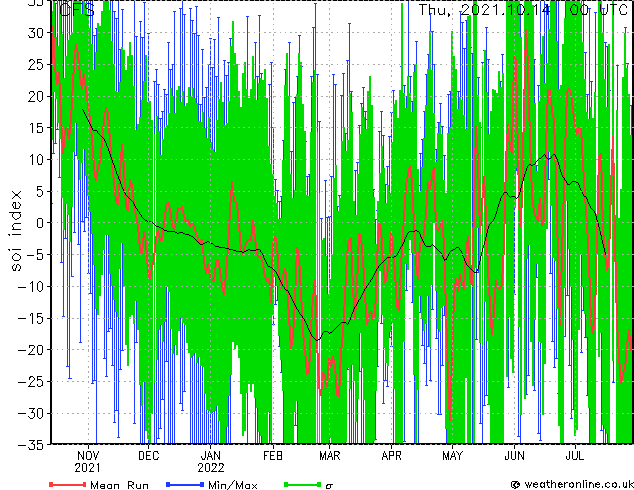Click the y-axis value '-5'
634x490 pixels.
coord(35,255)
